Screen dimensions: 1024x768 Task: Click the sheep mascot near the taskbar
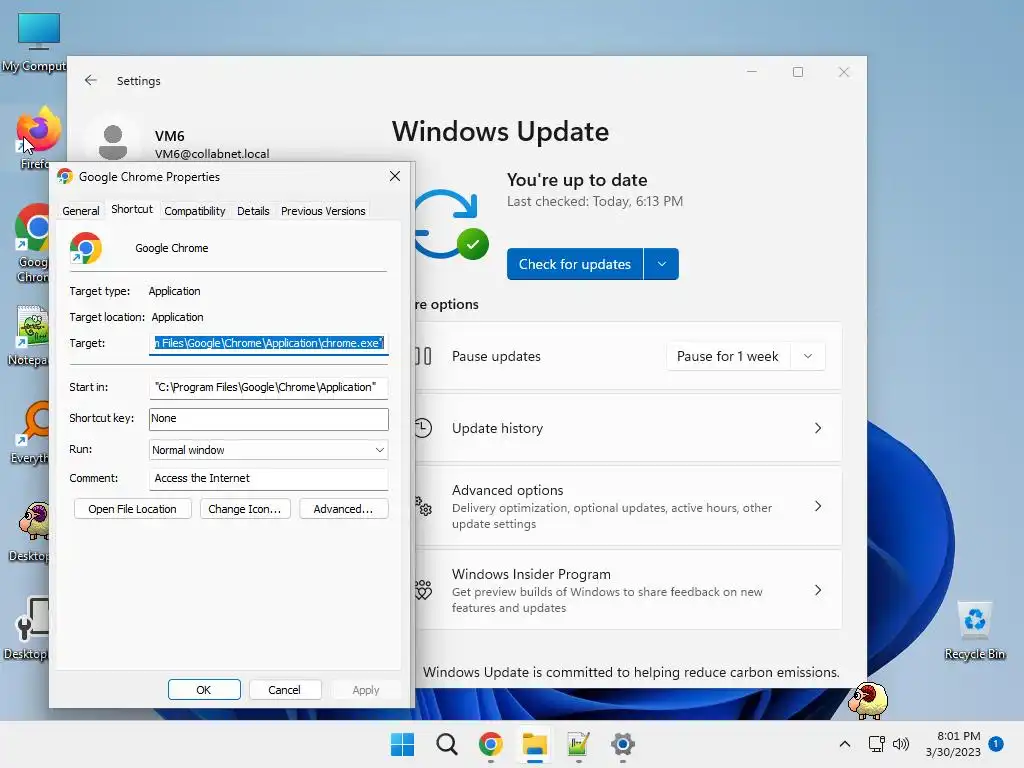pos(867,700)
